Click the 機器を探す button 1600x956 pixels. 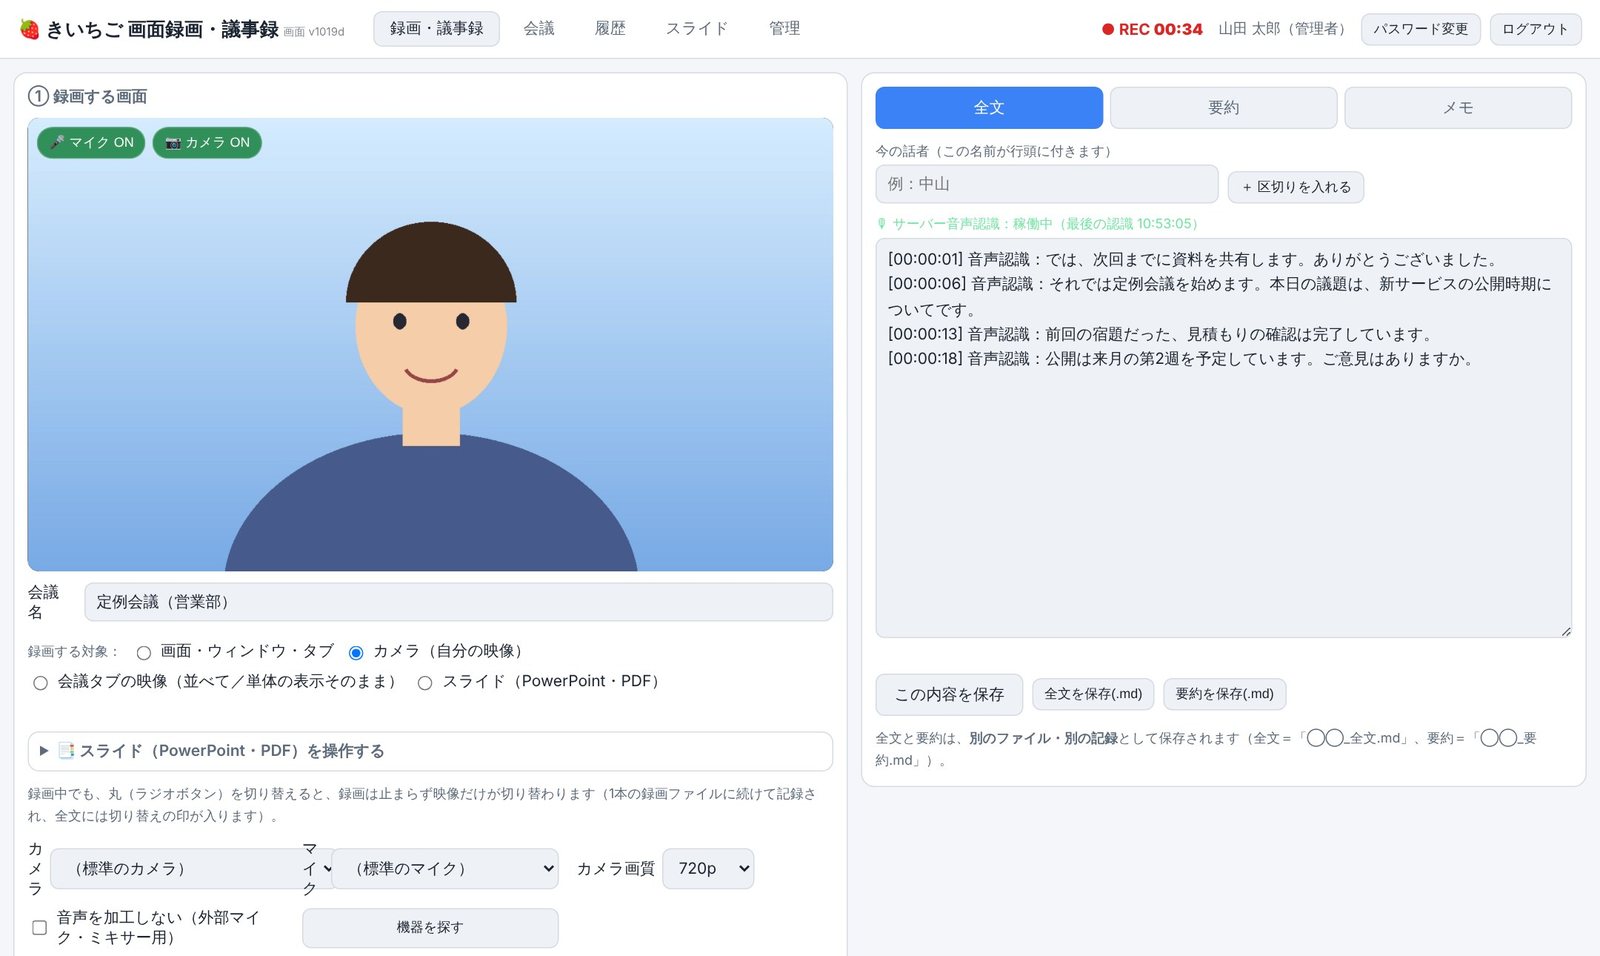tap(430, 928)
